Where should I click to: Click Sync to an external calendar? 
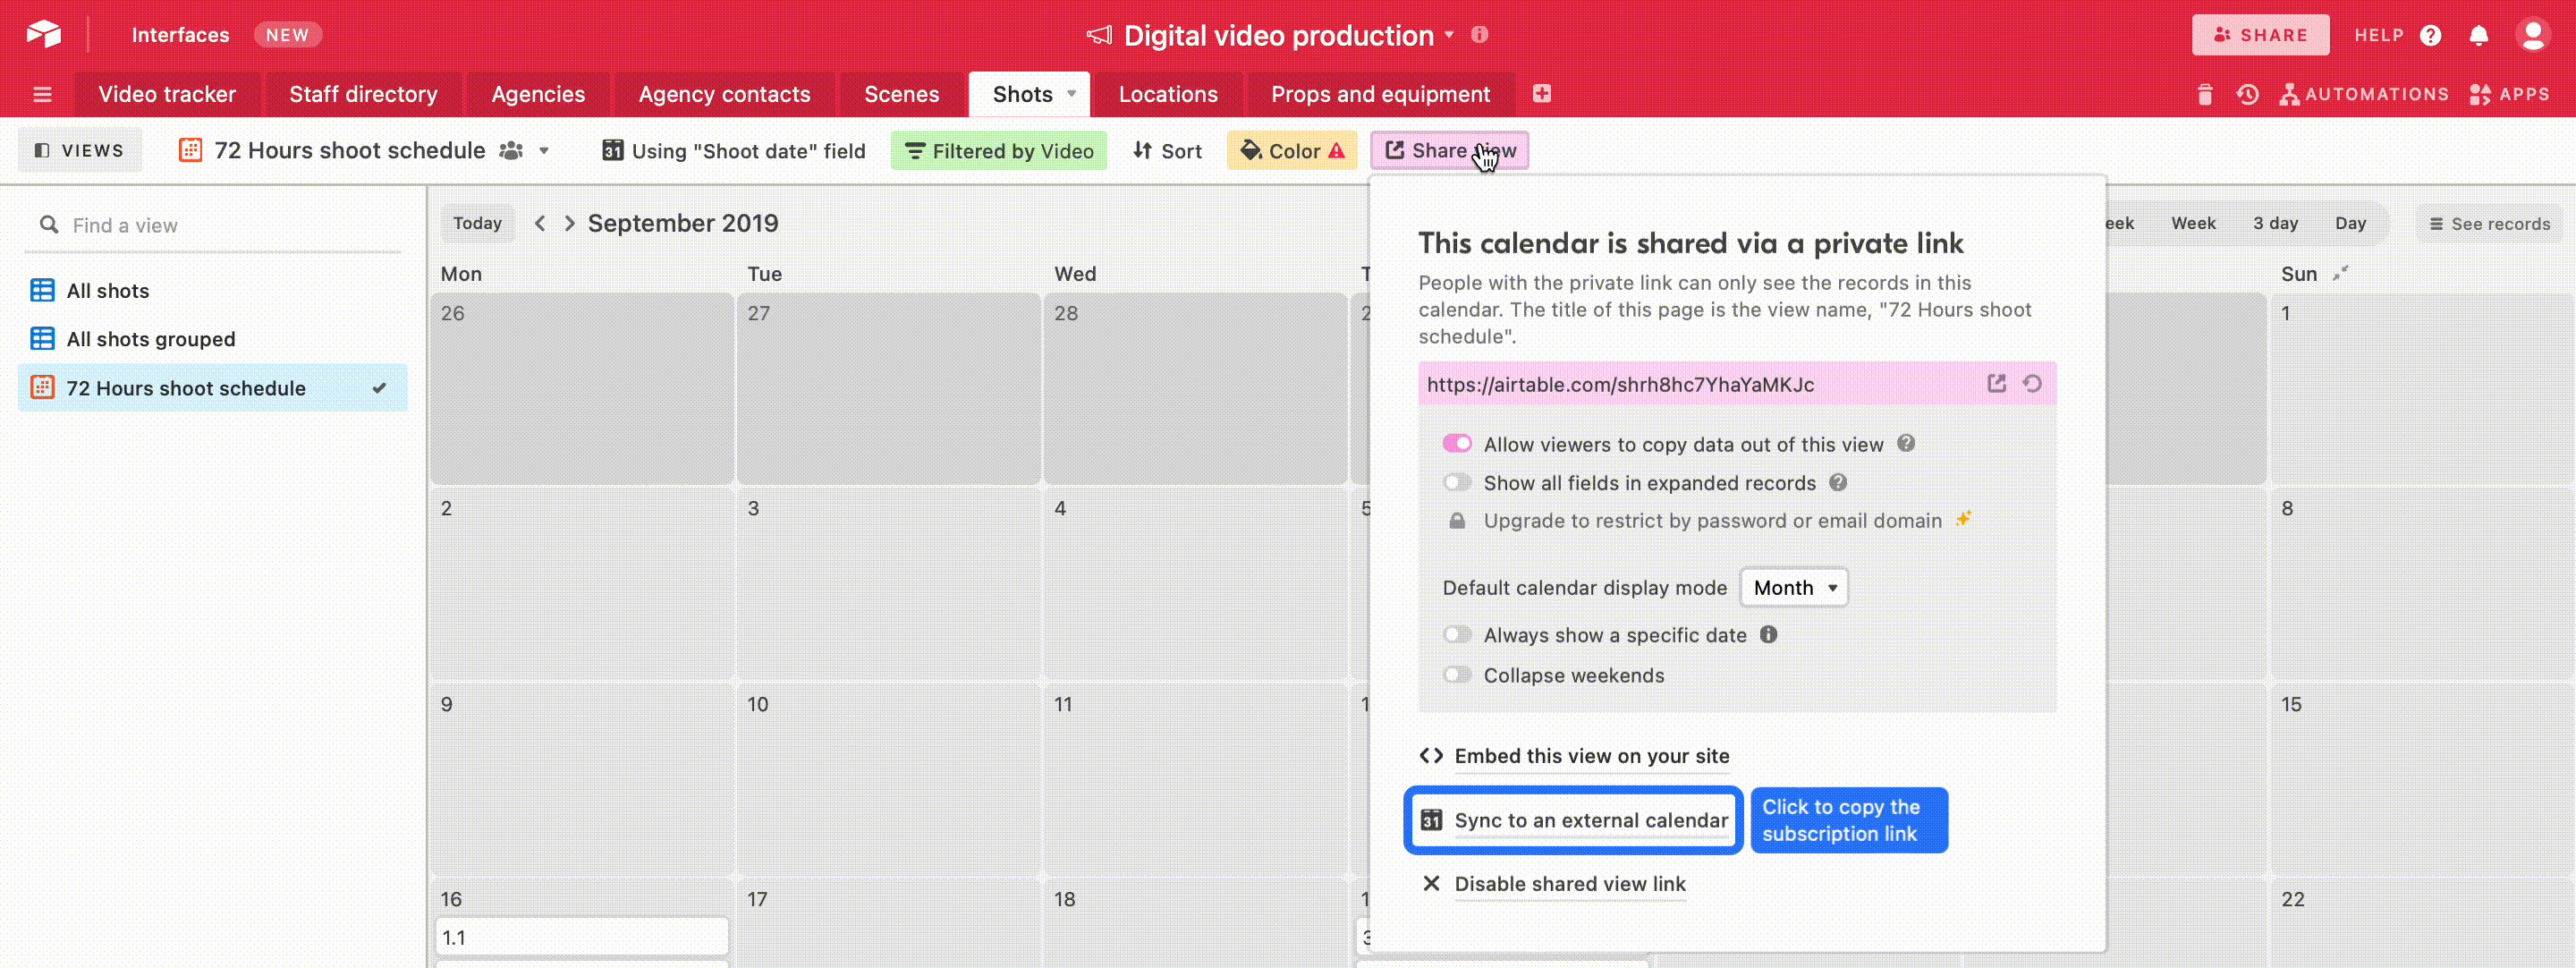tap(1574, 820)
